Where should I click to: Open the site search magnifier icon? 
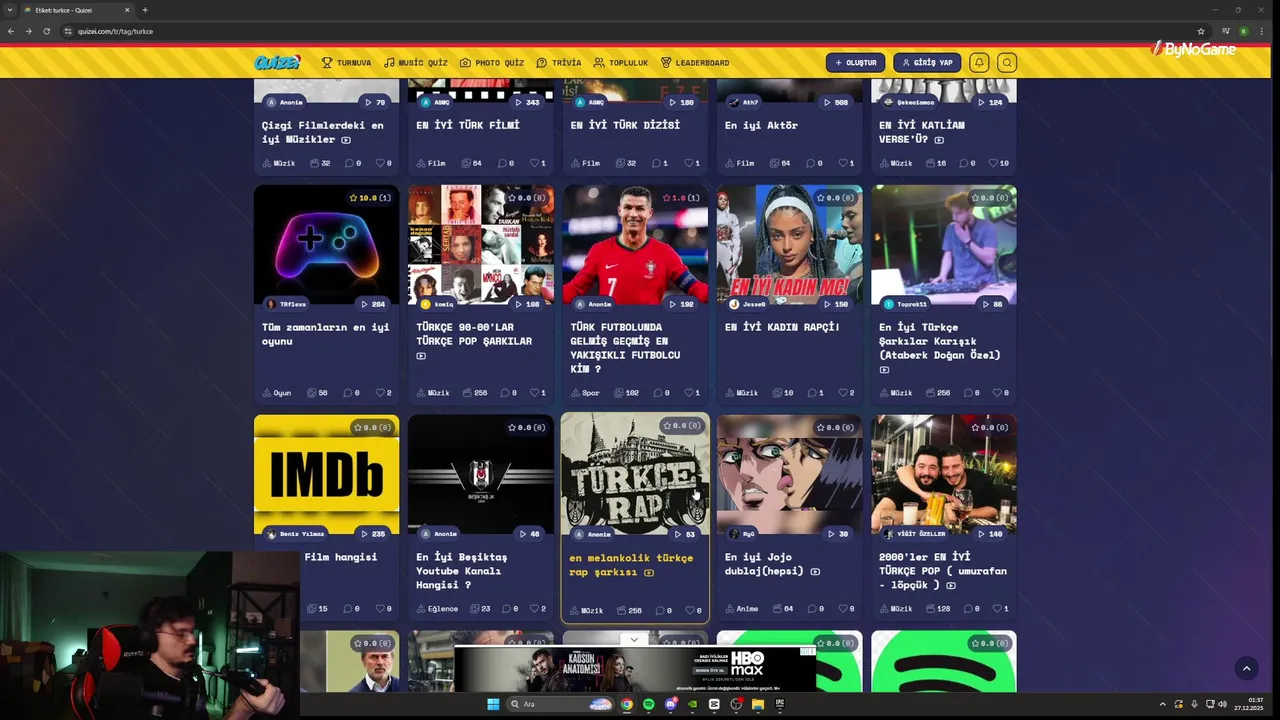[1007, 63]
